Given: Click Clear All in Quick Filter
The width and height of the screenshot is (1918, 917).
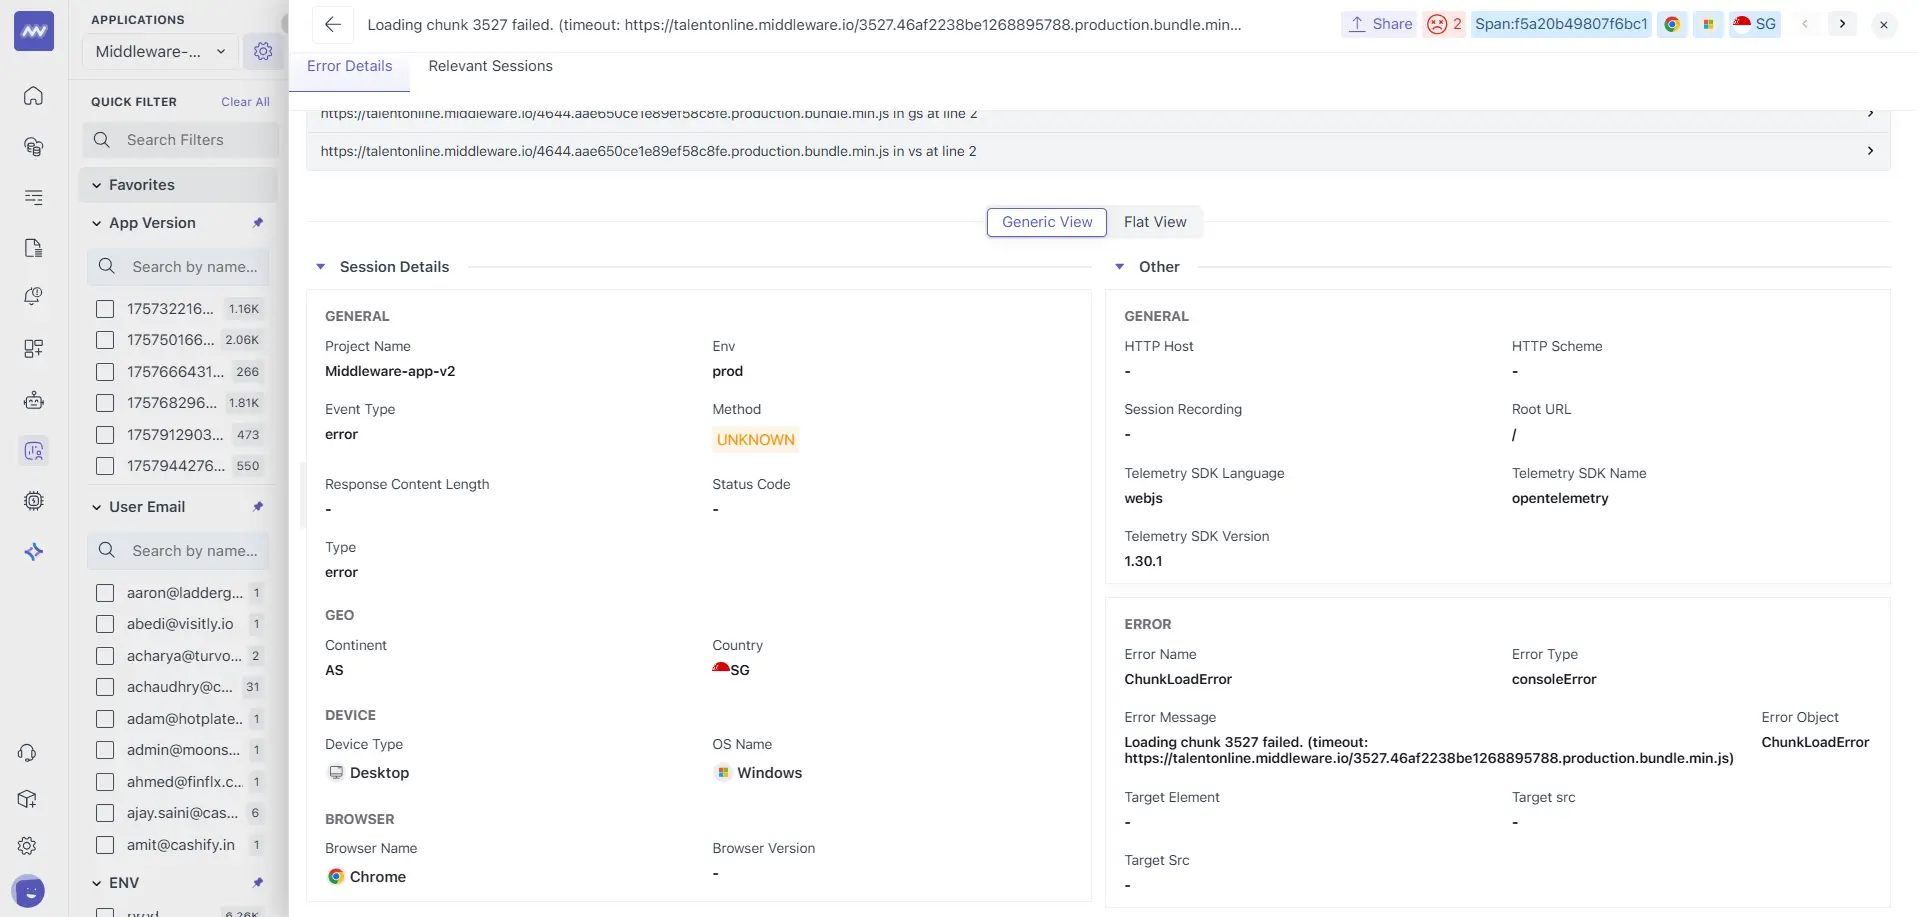Looking at the screenshot, I should (x=245, y=101).
